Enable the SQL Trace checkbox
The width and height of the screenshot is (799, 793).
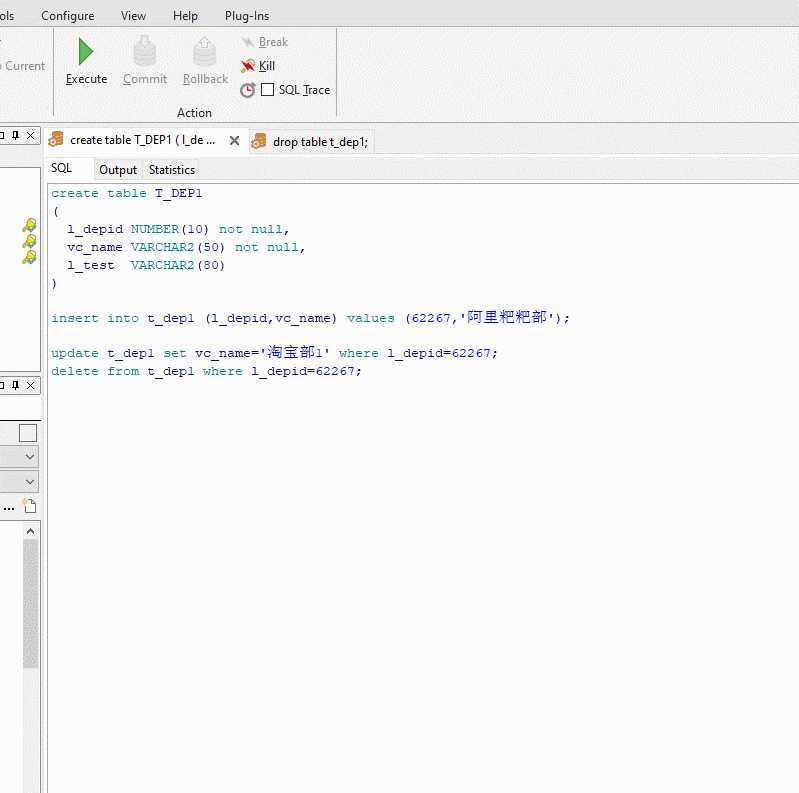(268, 90)
